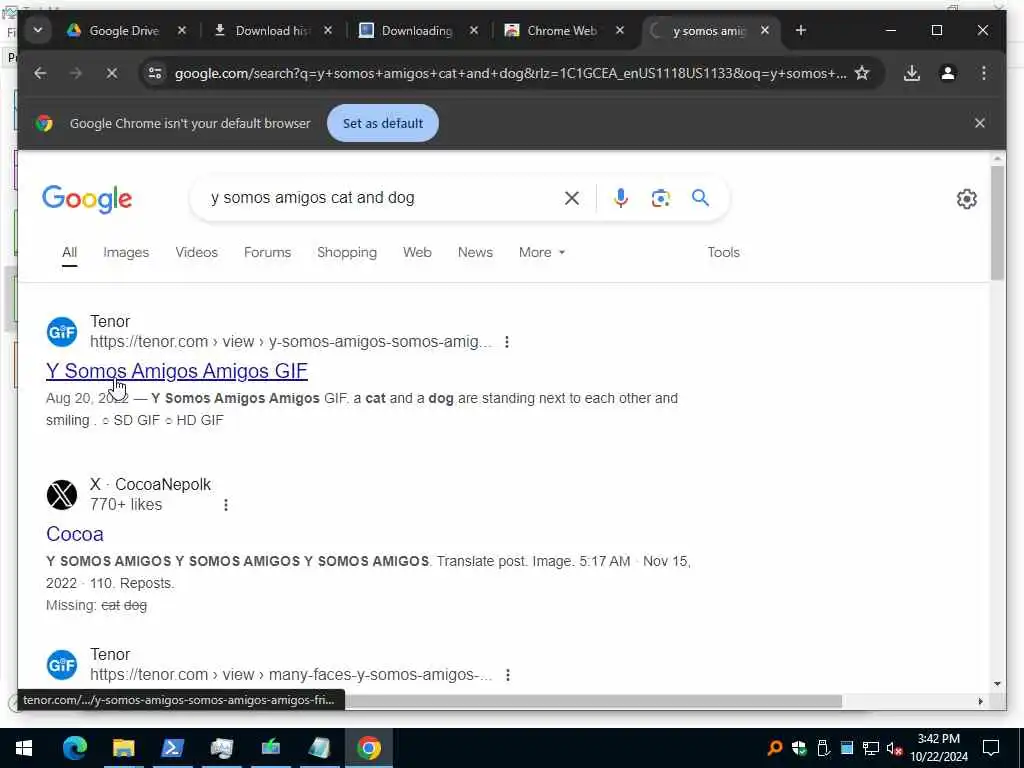Viewport: 1024px width, 768px height.
Task: Switch to Web results
Action: (417, 253)
